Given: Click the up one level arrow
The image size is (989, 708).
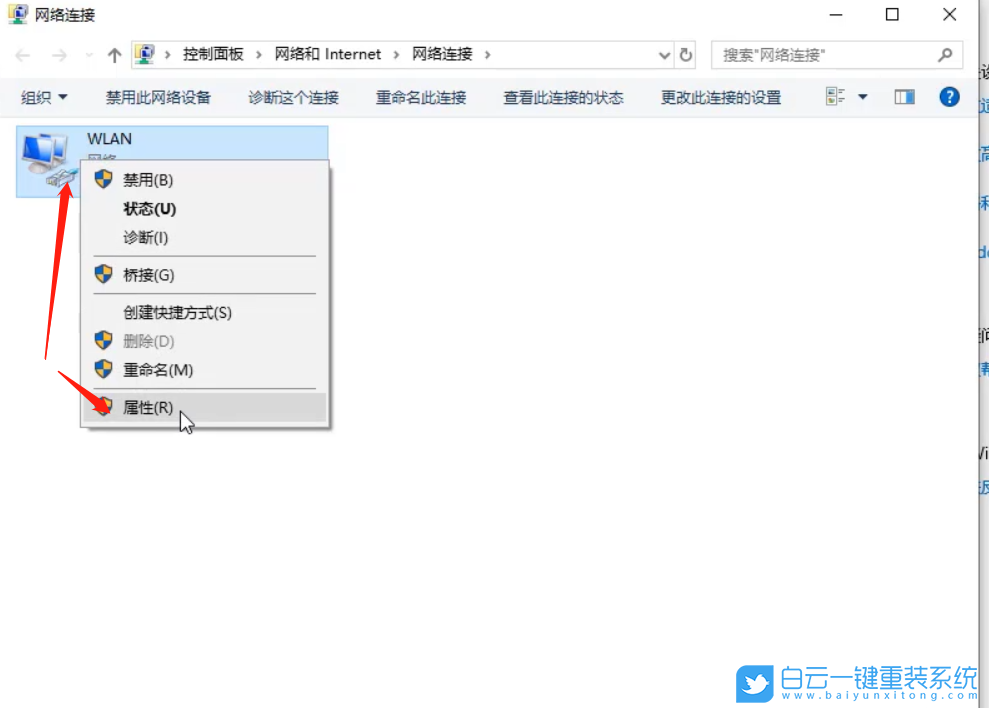Looking at the screenshot, I should click(116, 54).
